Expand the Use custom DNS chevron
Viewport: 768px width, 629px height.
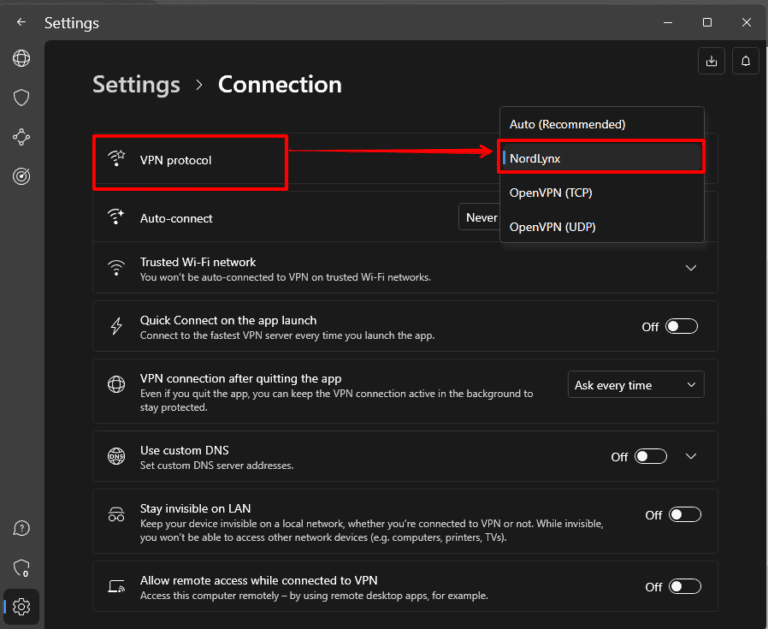click(690, 457)
